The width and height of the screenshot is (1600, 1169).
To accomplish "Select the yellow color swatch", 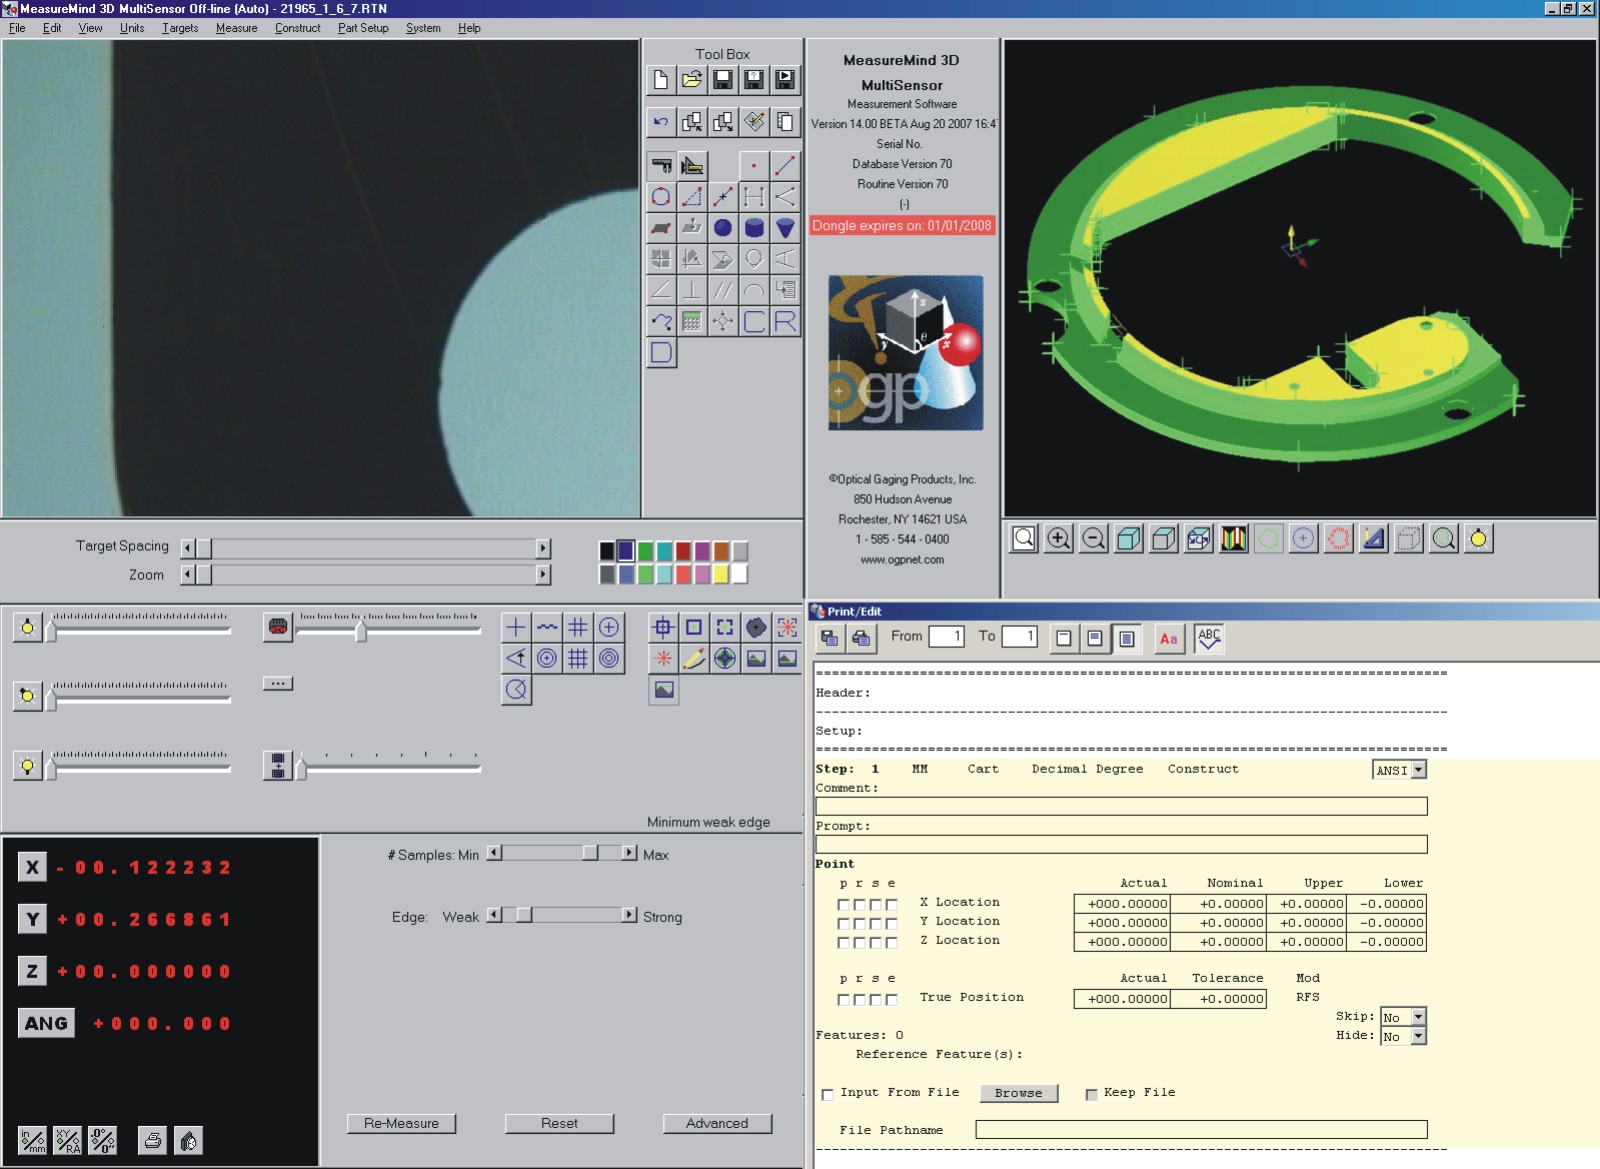I will click(x=720, y=574).
